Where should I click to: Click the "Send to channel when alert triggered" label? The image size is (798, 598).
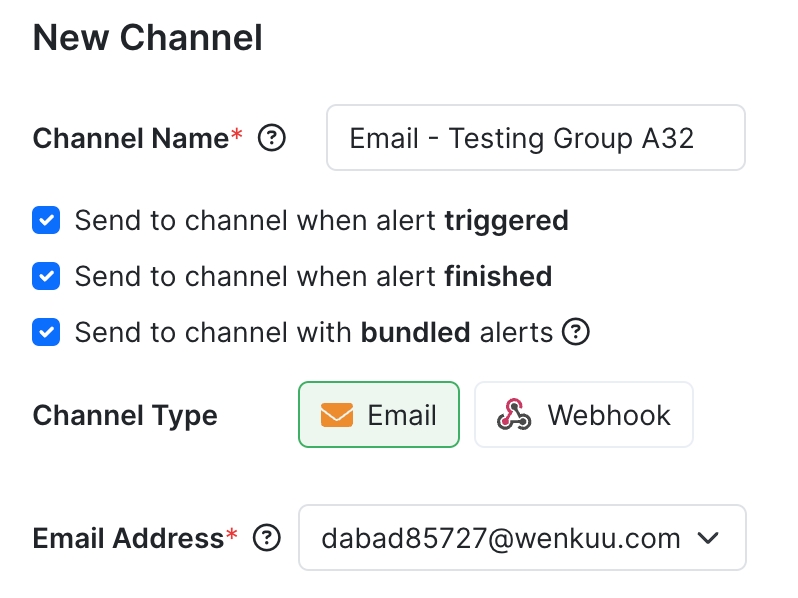coord(321,220)
